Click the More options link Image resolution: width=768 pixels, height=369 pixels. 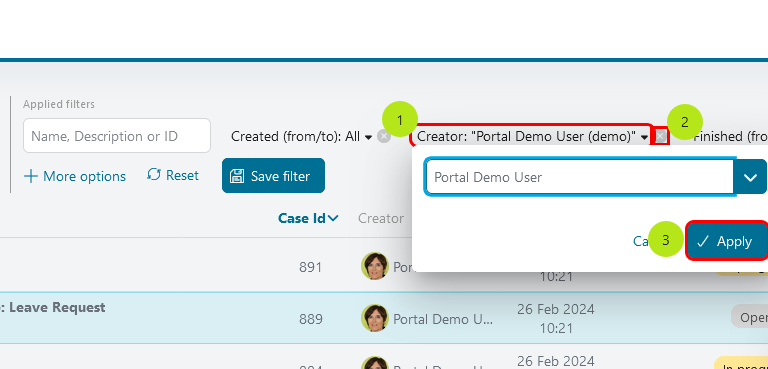click(x=75, y=176)
